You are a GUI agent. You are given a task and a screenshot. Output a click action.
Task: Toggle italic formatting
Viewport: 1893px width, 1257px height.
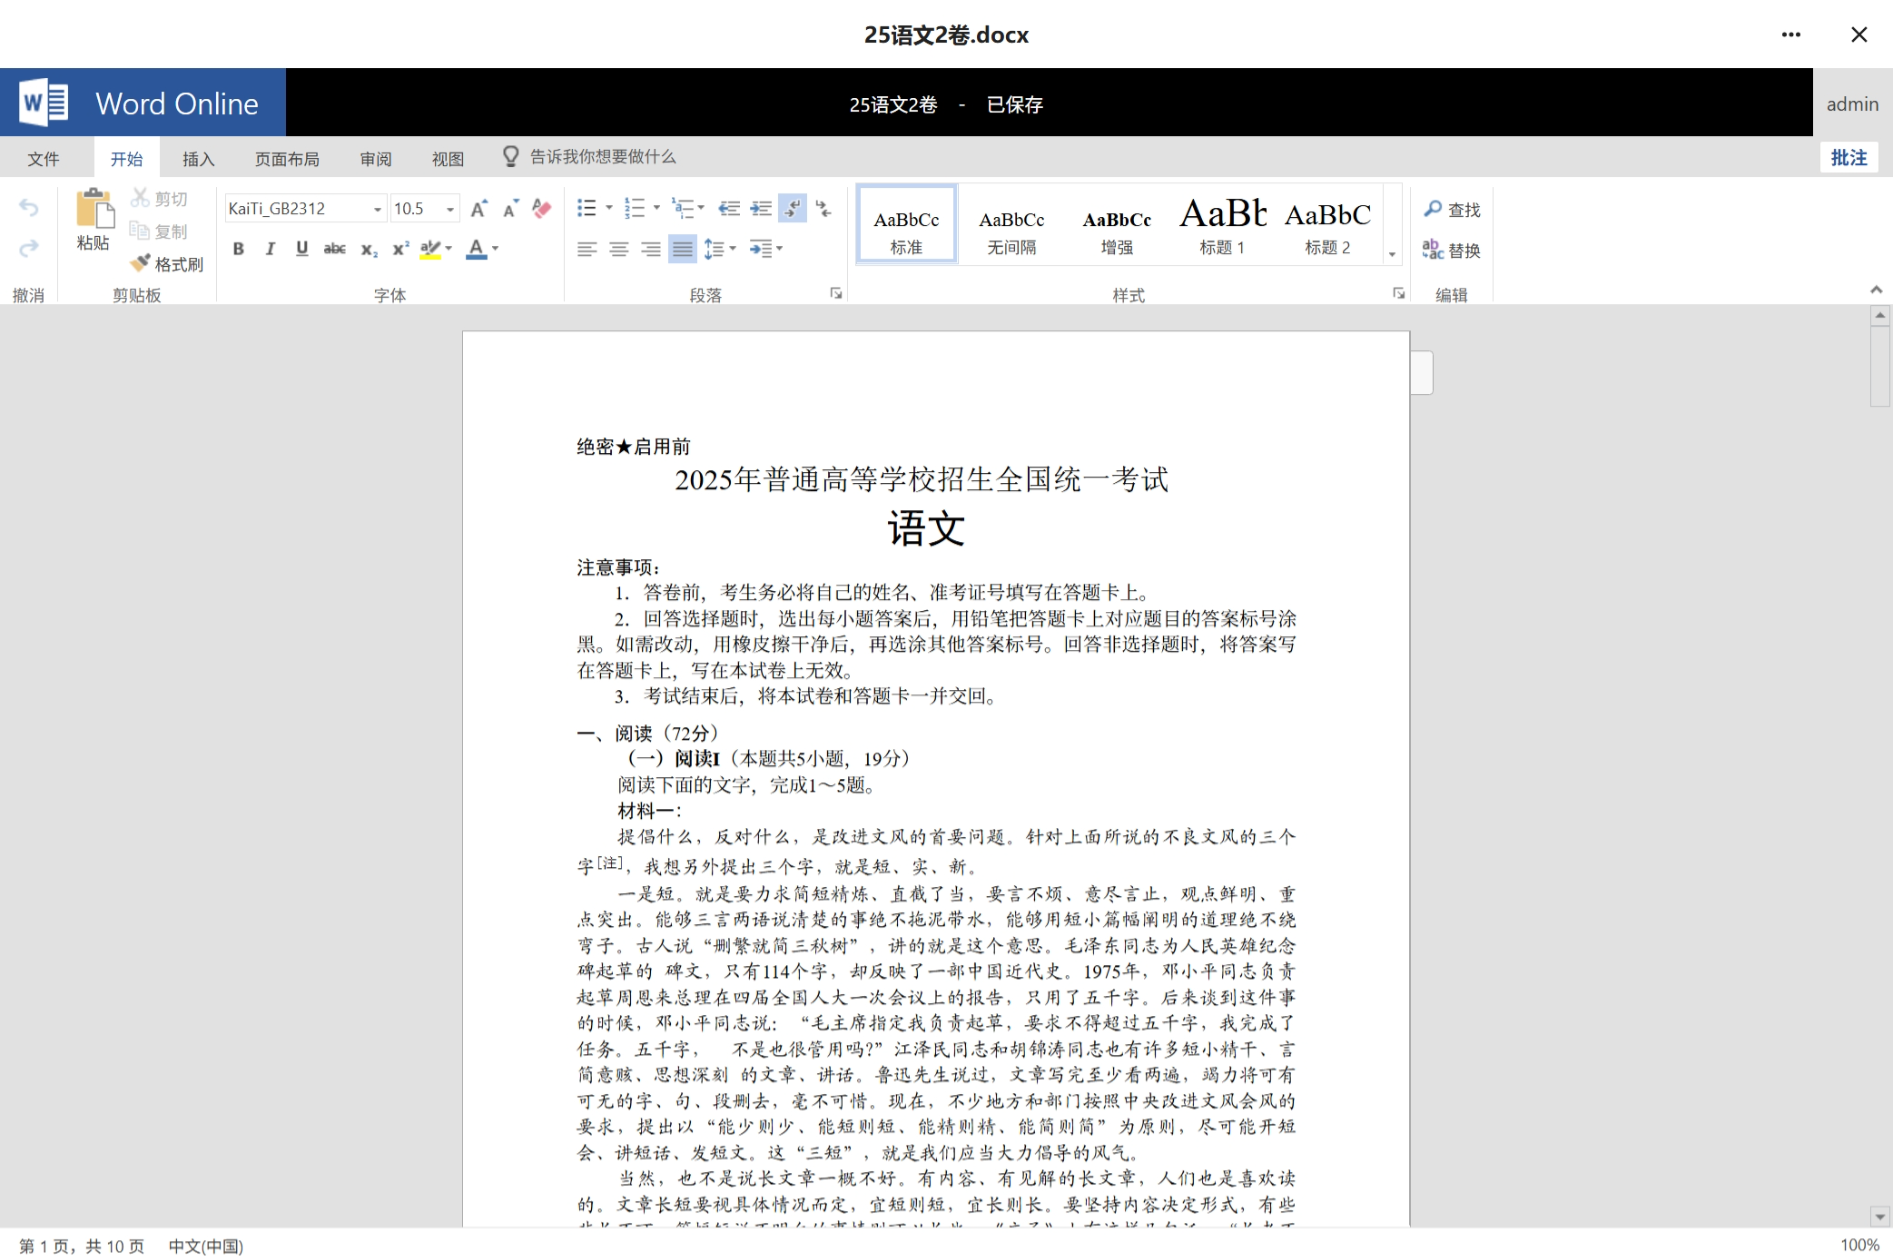pyautogui.click(x=270, y=249)
